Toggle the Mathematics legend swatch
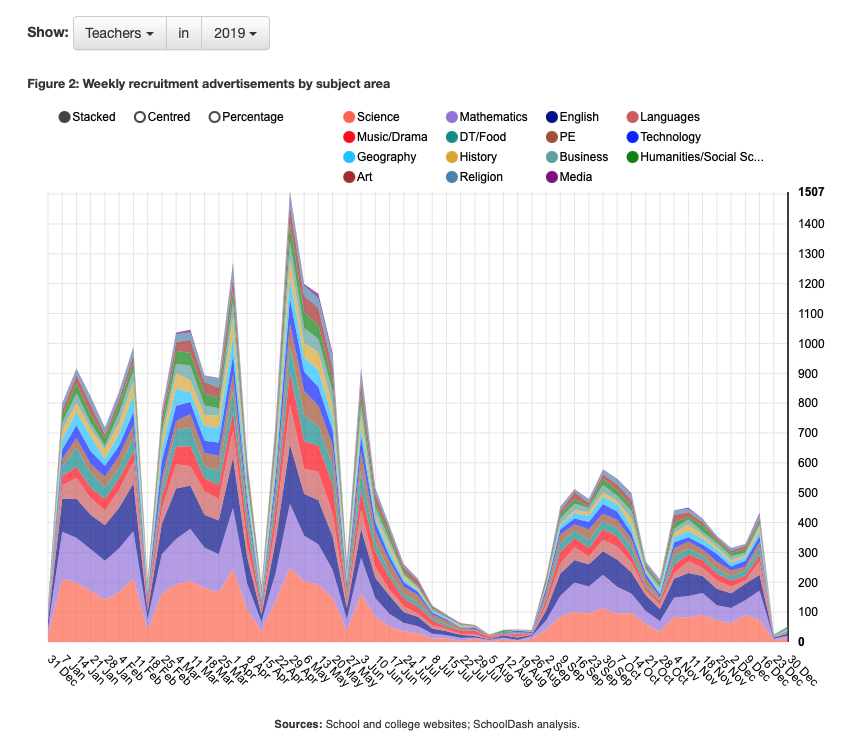This screenshot has width=850, height=750. pos(452,117)
